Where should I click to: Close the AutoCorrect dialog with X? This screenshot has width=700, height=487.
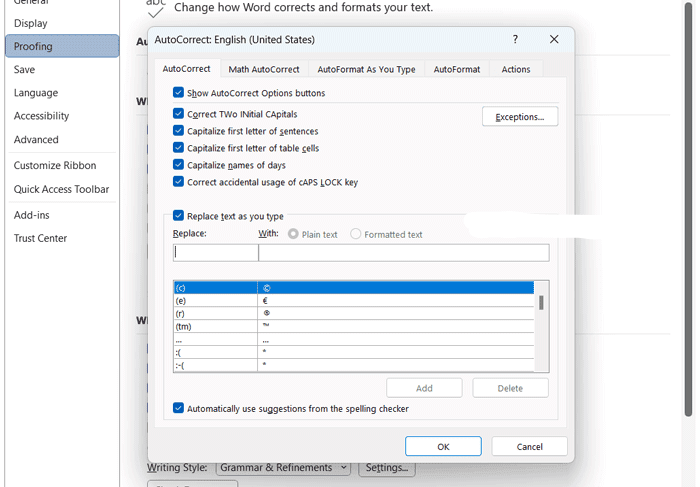554,39
